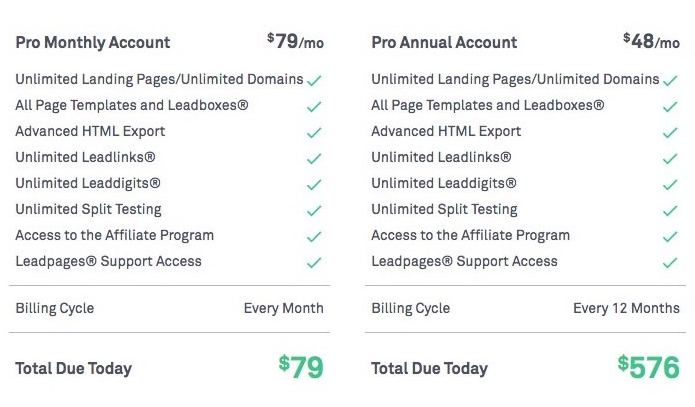Click the $79/mo price label
The image size is (695, 407).
(295, 41)
